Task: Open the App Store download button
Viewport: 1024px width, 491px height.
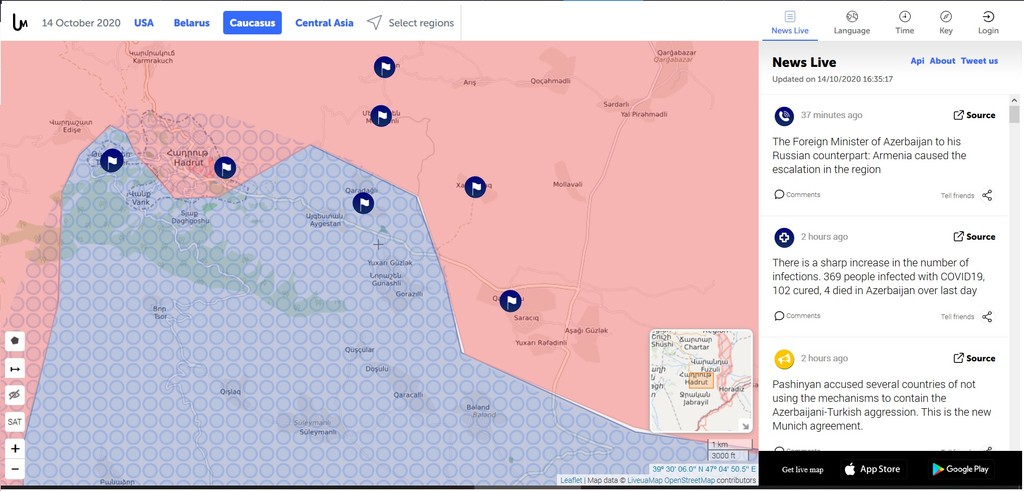Action: pyautogui.click(x=873, y=469)
